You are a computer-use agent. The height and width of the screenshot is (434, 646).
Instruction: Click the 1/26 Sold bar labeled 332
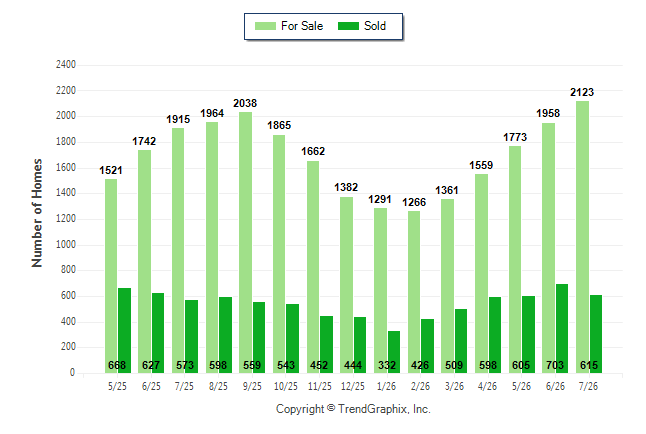pyautogui.click(x=393, y=352)
